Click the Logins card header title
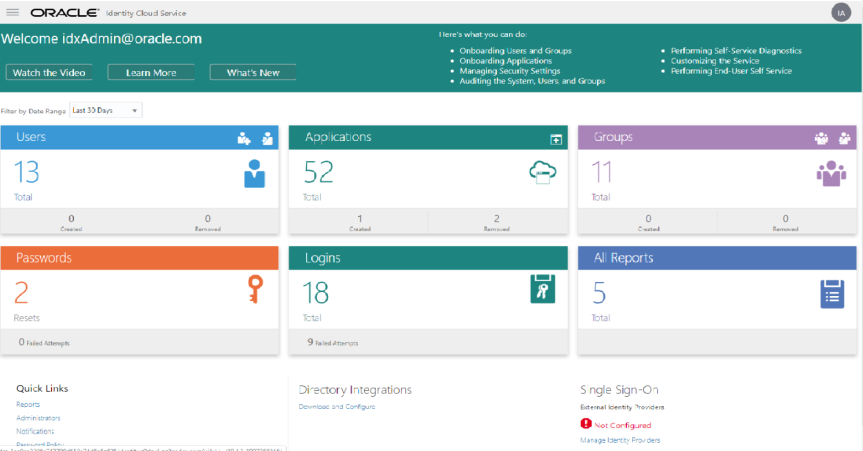 (x=323, y=258)
